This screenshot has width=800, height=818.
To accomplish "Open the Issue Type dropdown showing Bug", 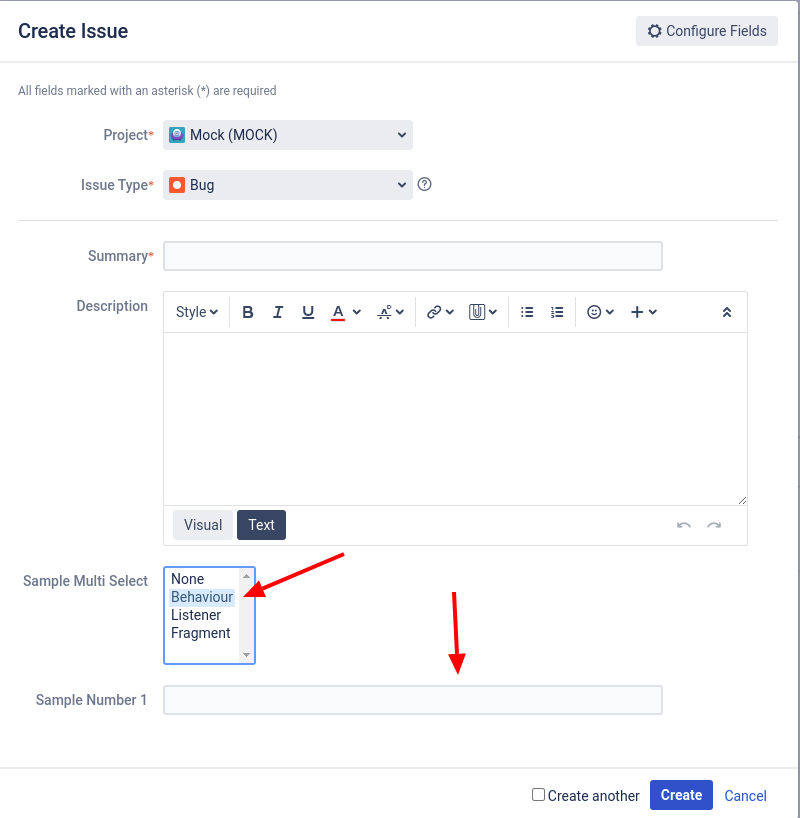I will click(x=288, y=185).
